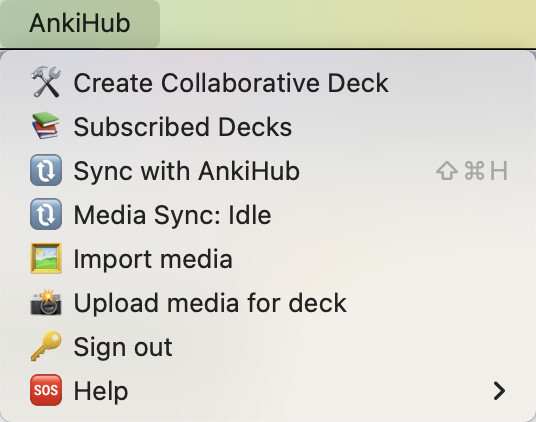Dismiss the menu via the empty menu bar area
536x422 pixels.
348,23
